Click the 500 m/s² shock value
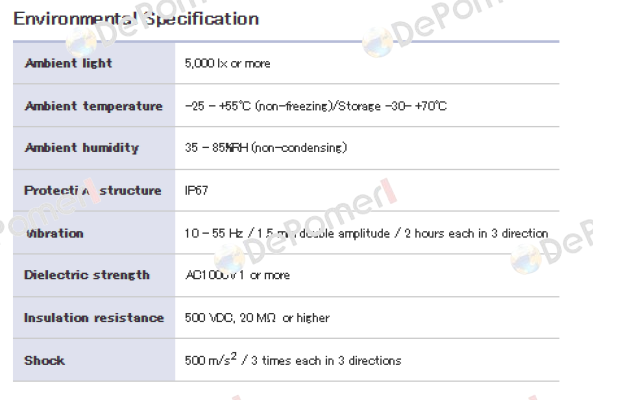 click(x=293, y=359)
